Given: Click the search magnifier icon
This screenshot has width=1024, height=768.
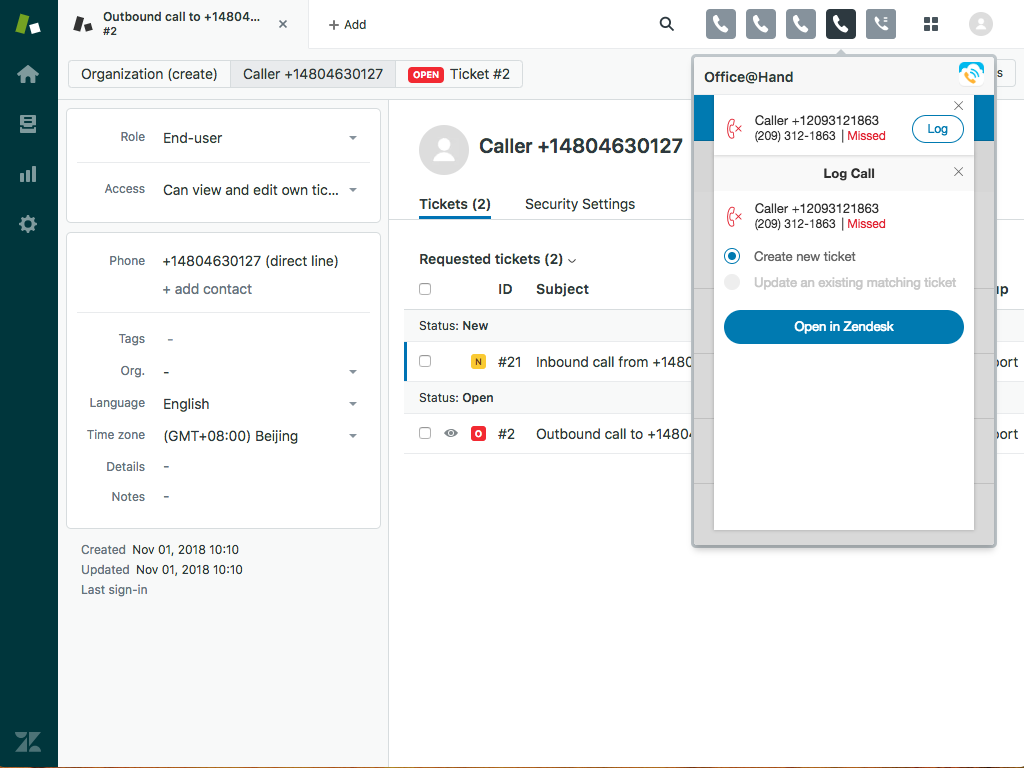Looking at the screenshot, I should [667, 24].
